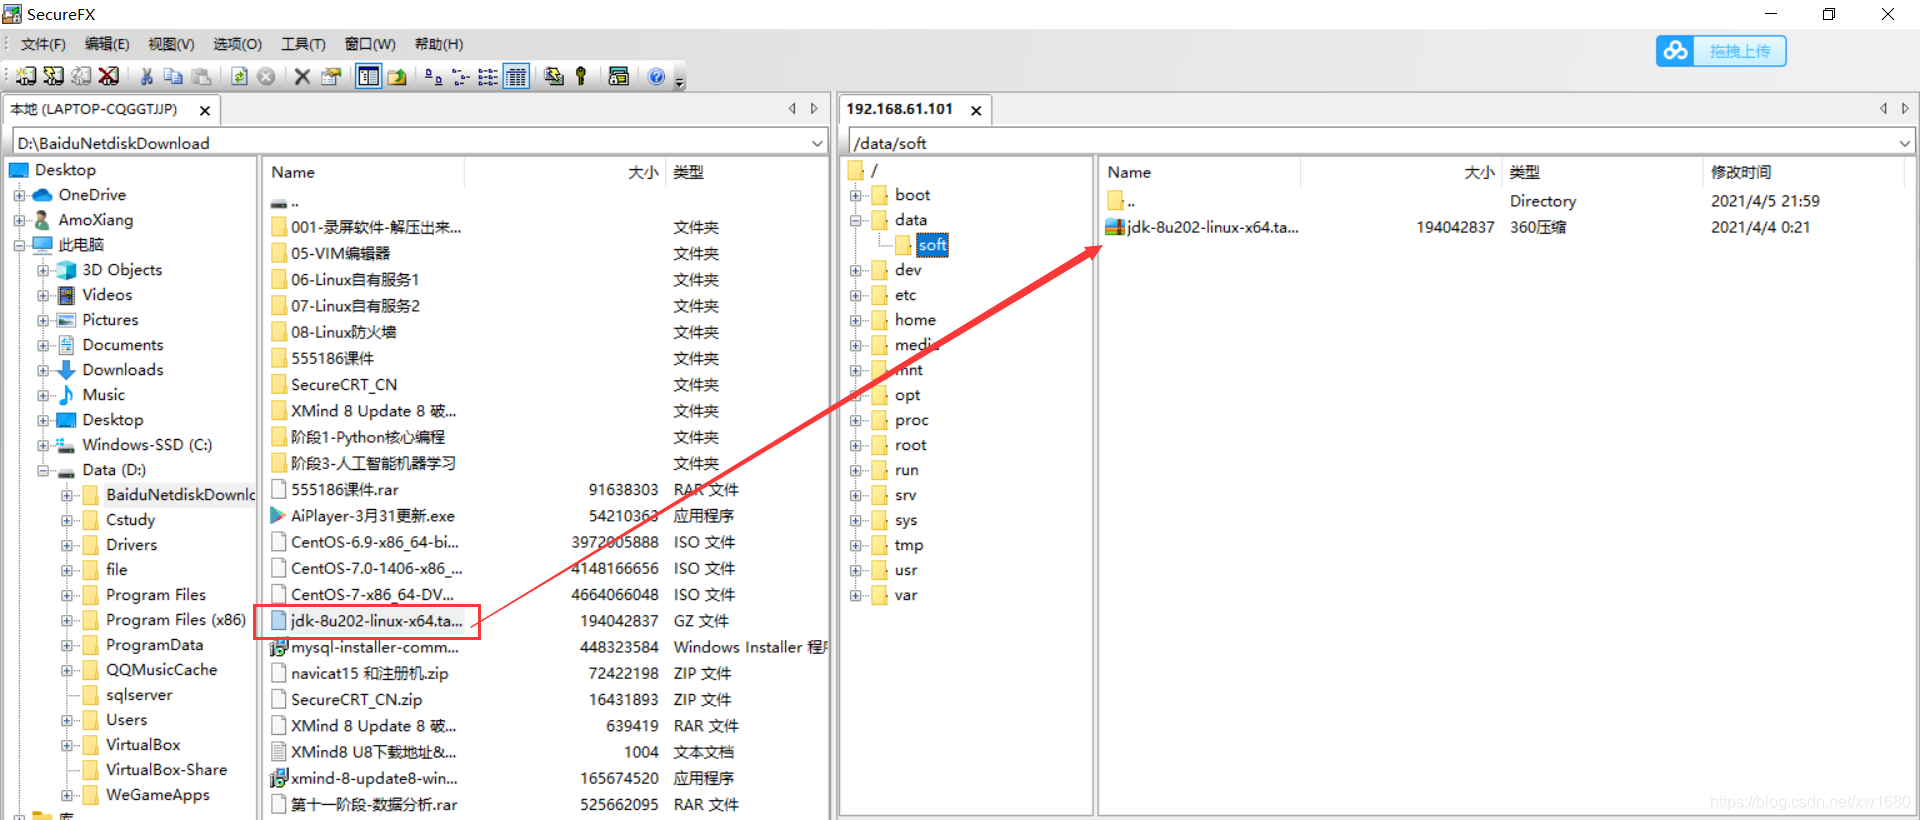Viewport: 1920px width, 820px height.
Task: Select the SecureCRT_CN.zip file
Action: click(347, 699)
